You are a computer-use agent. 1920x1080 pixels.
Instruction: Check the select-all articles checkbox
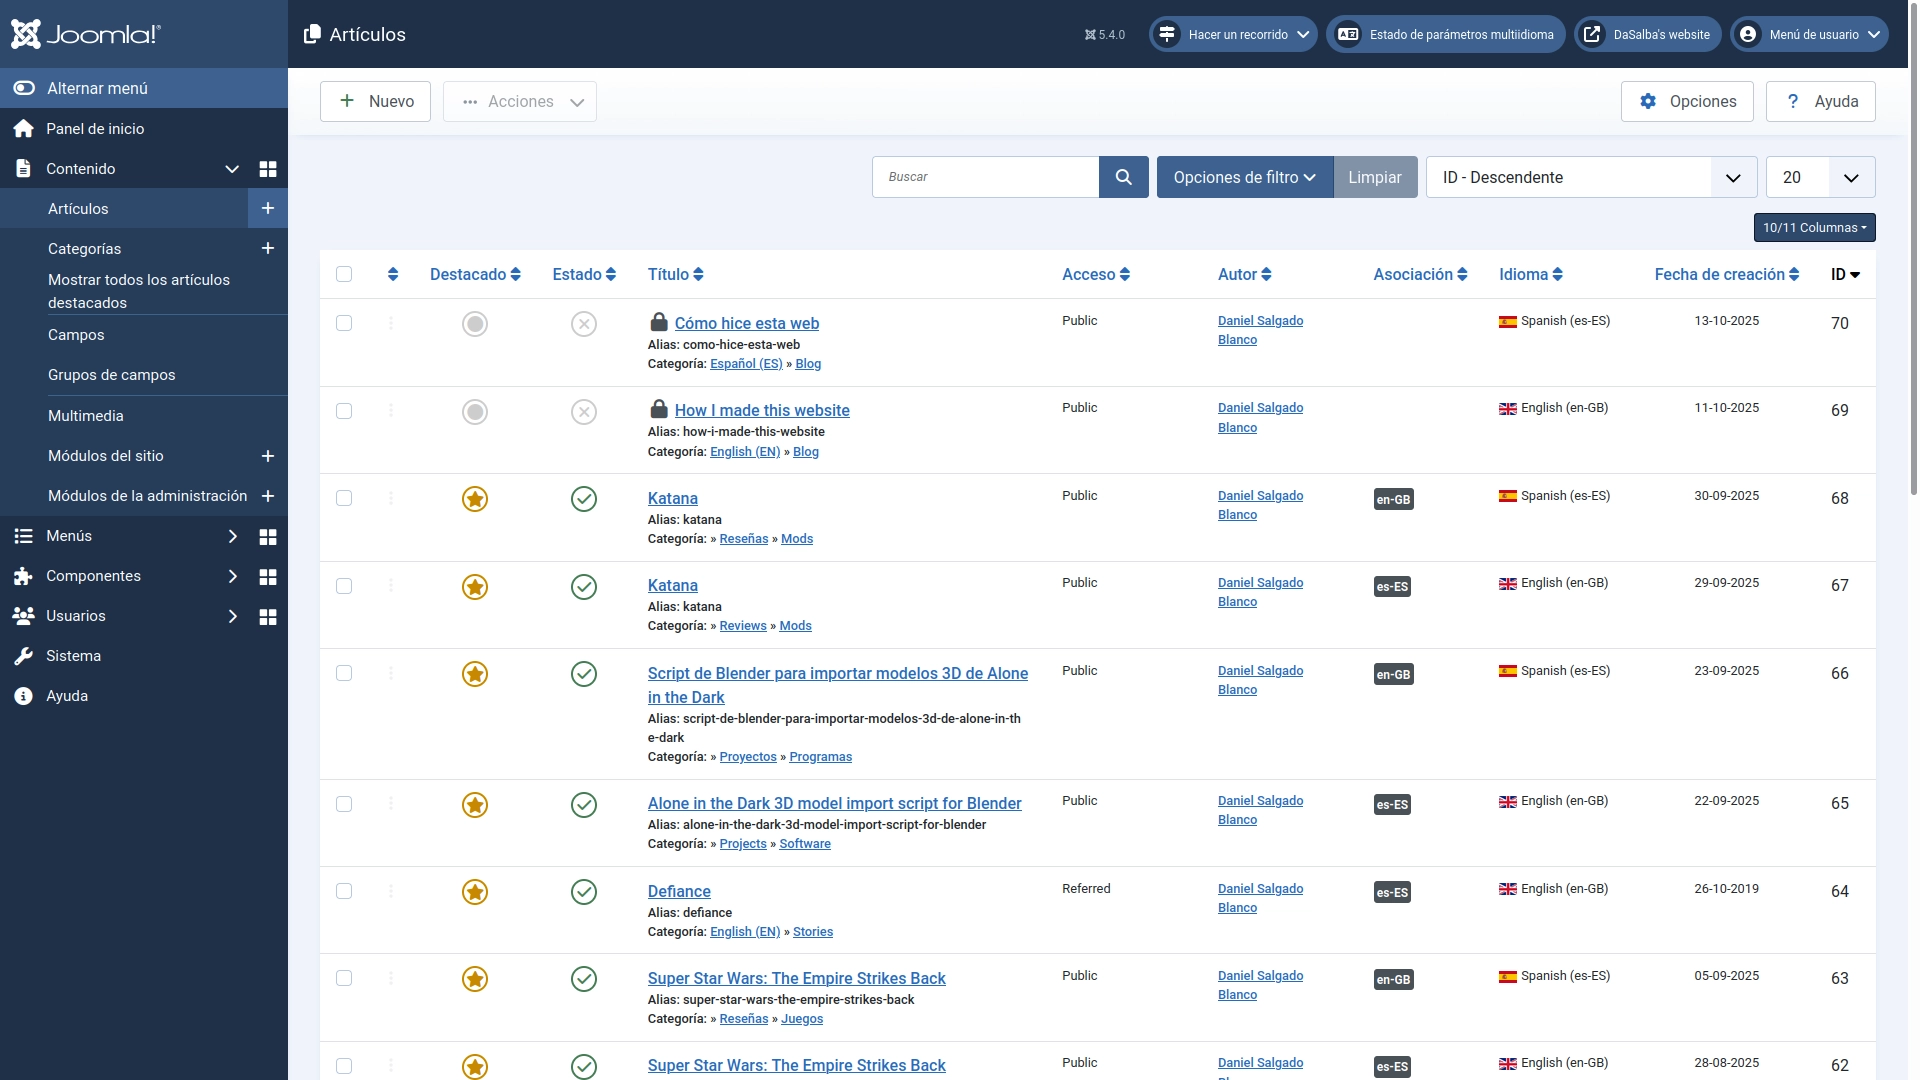click(344, 274)
